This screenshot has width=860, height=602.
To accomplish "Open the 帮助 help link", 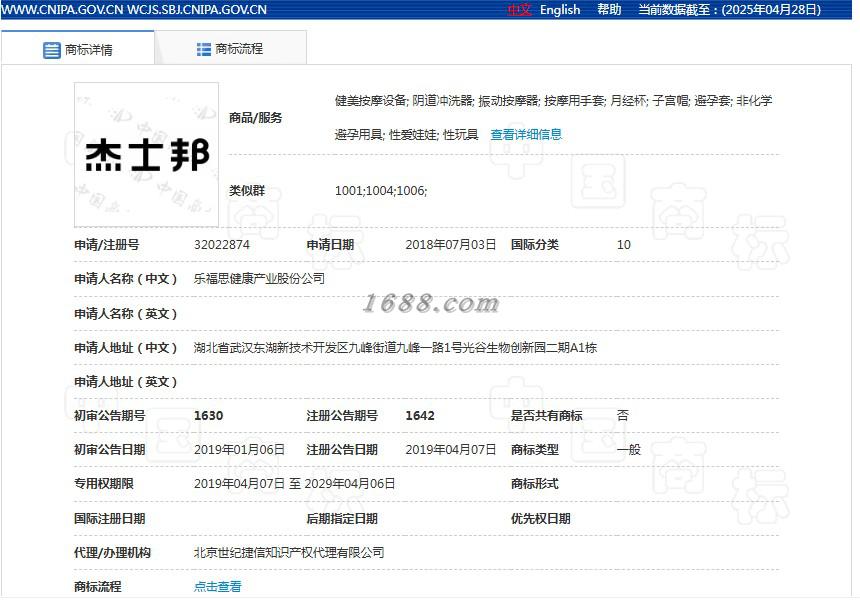I will coord(609,10).
